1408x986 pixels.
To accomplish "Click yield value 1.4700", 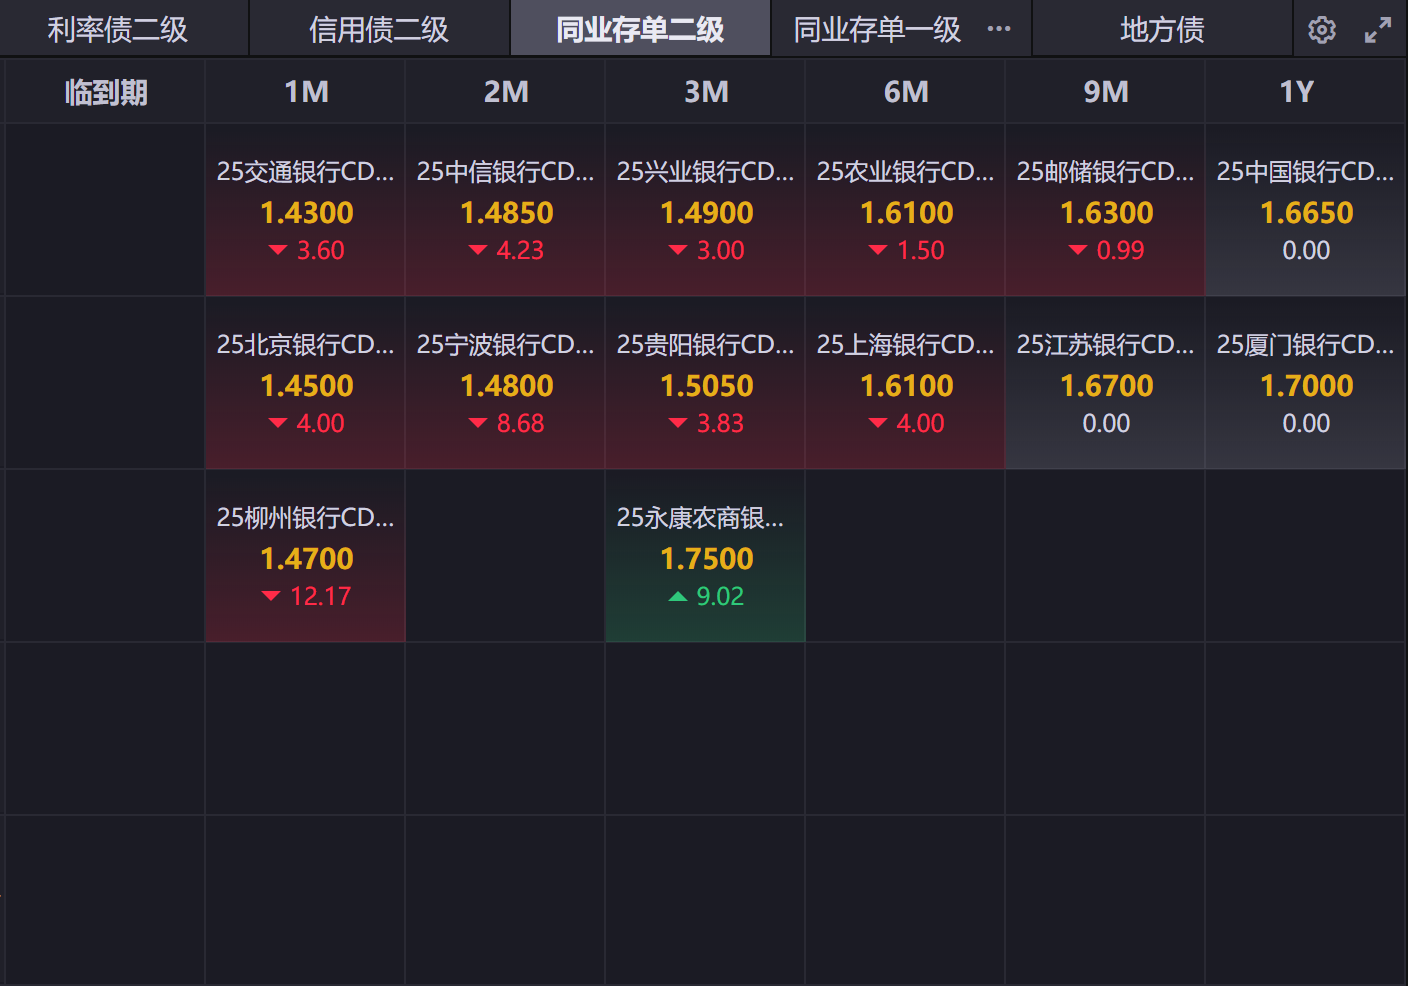I will [307, 559].
